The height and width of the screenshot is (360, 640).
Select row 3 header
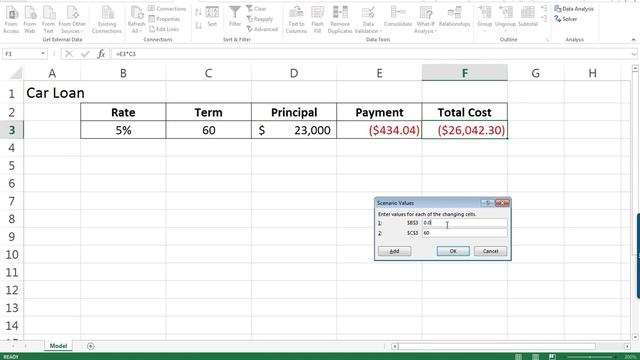point(11,130)
